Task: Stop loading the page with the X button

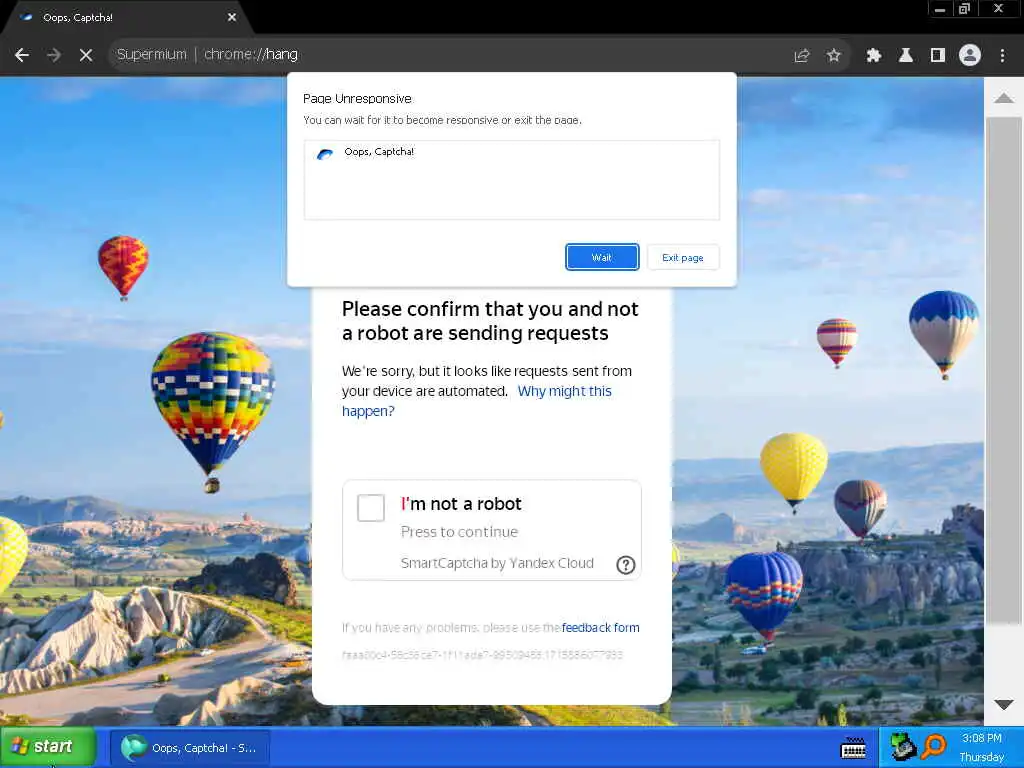Action: tap(86, 55)
